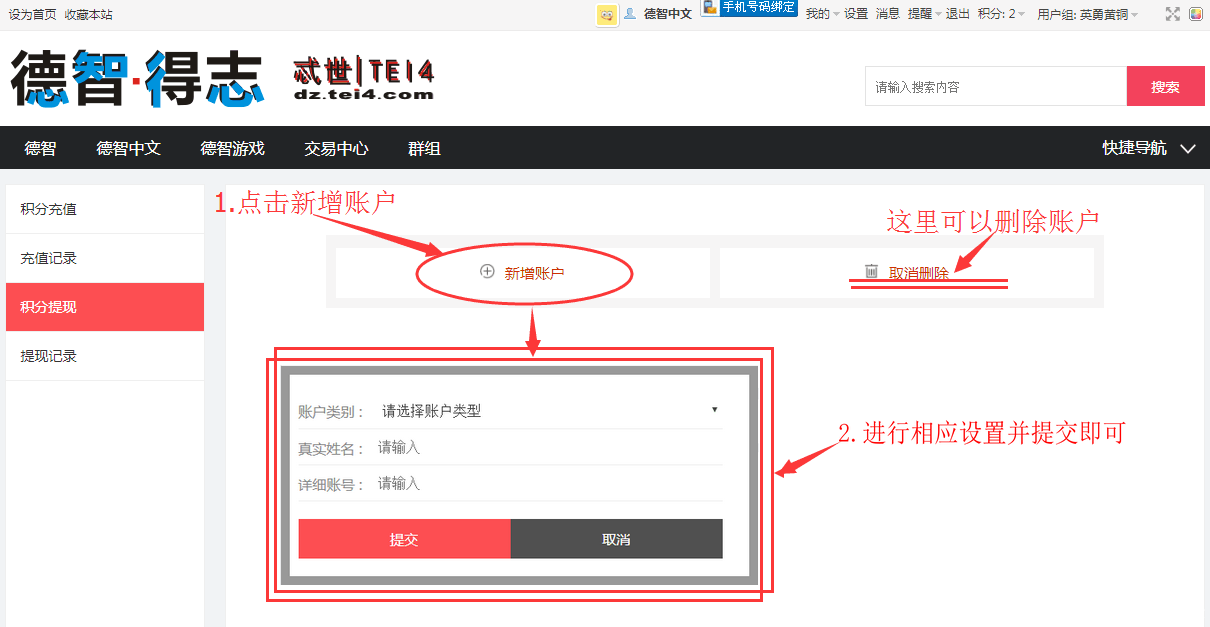
Task: Click the smiley emoticon icon in top bar
Action: click(x=607, y=15)
